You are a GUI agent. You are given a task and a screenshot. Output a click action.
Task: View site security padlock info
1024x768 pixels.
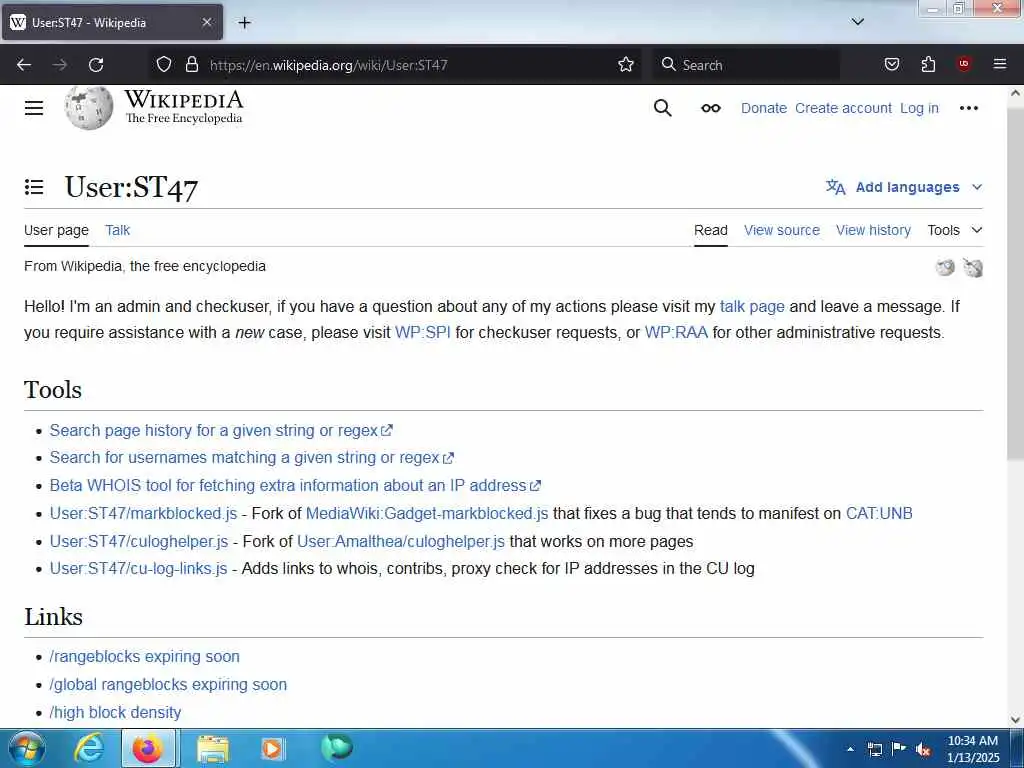click(x=191, y=64)
